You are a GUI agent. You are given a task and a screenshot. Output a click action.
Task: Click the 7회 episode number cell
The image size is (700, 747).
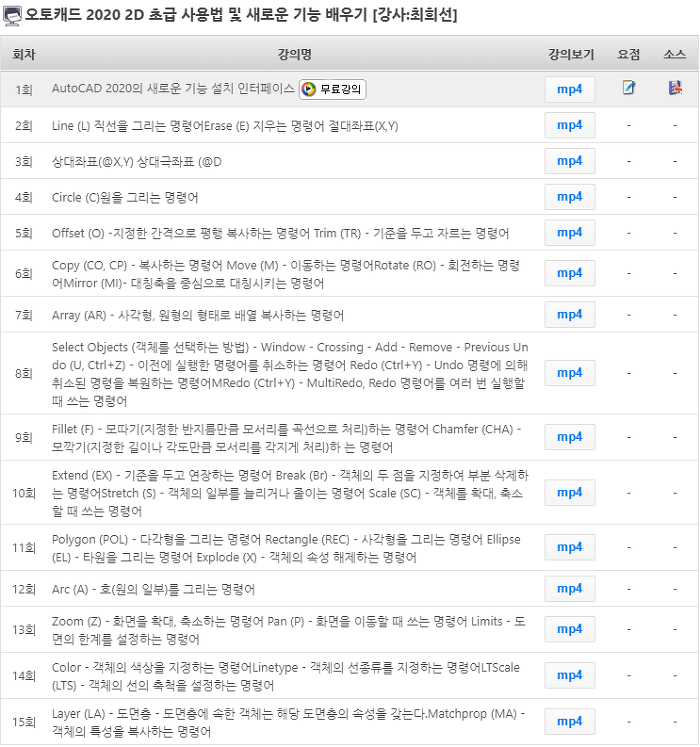tap(24, 315)
